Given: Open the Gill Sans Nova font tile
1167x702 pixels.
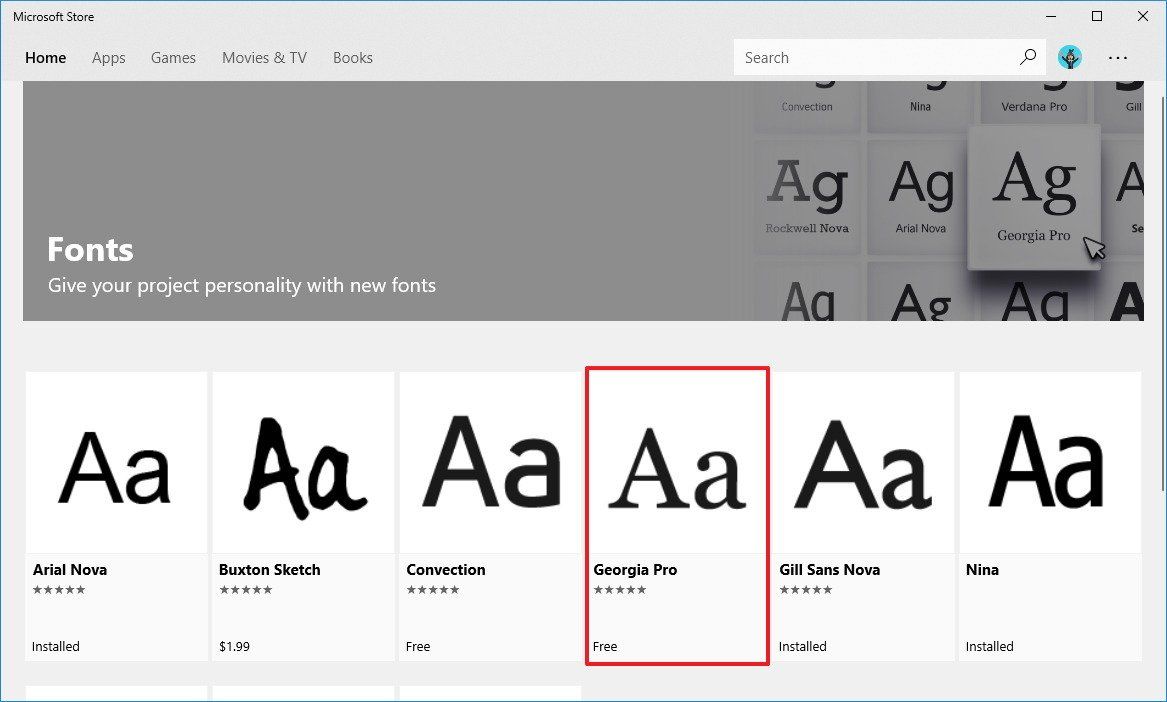Looking at the screenshot, I should coord(864,463).
